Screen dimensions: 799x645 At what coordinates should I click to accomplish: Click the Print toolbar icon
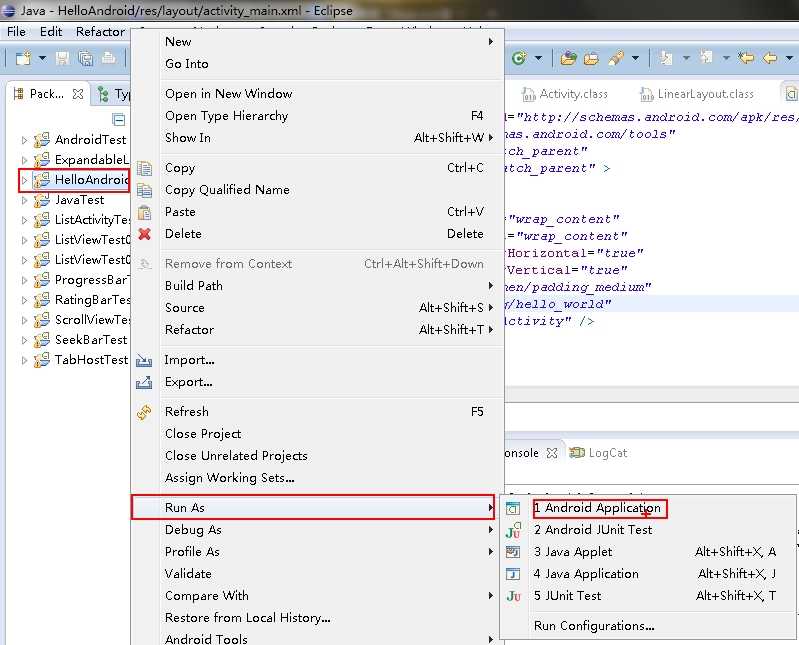point(108,58)
